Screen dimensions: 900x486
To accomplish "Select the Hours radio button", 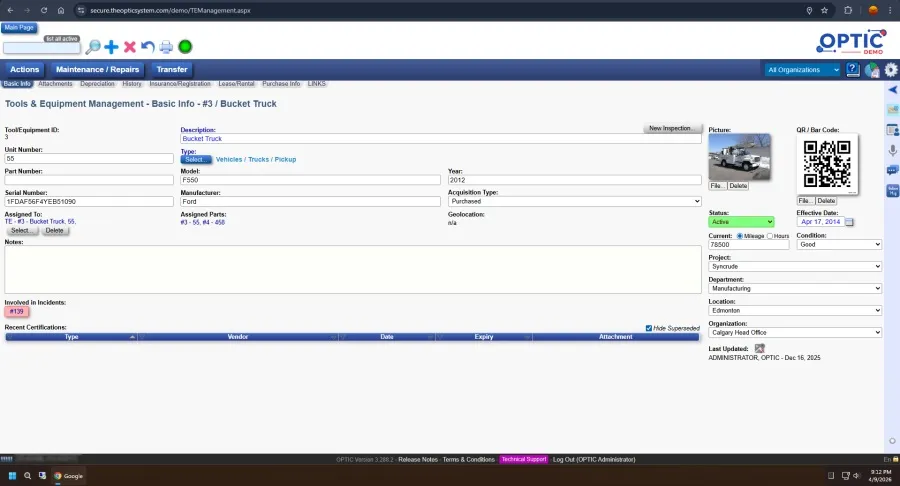I will pyautogui.click(x=769, y=236).
